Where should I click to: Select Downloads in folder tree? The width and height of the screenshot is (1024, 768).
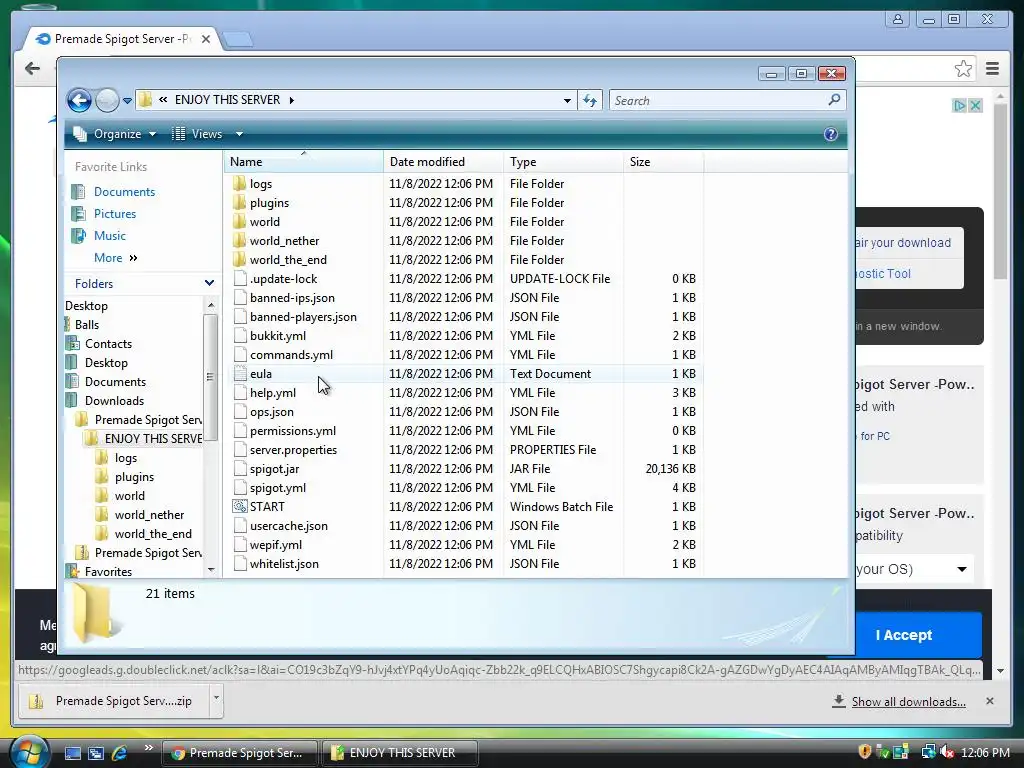114,400
